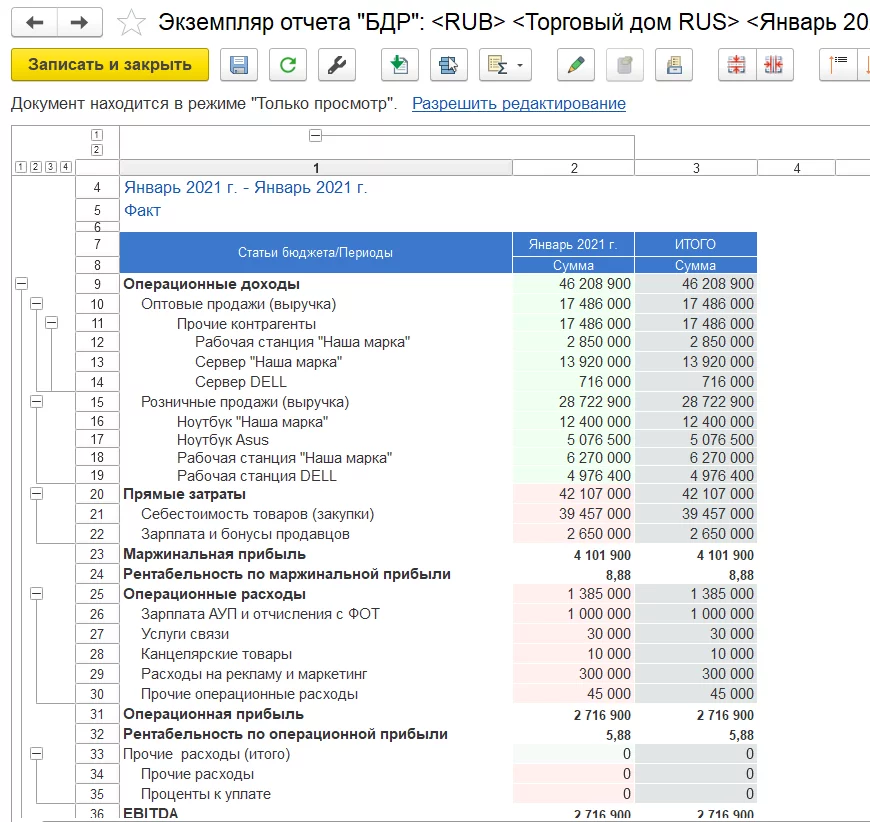Add report to favorites with star icon
Viewport: 870px width, 822px height.
coord(130,22)
